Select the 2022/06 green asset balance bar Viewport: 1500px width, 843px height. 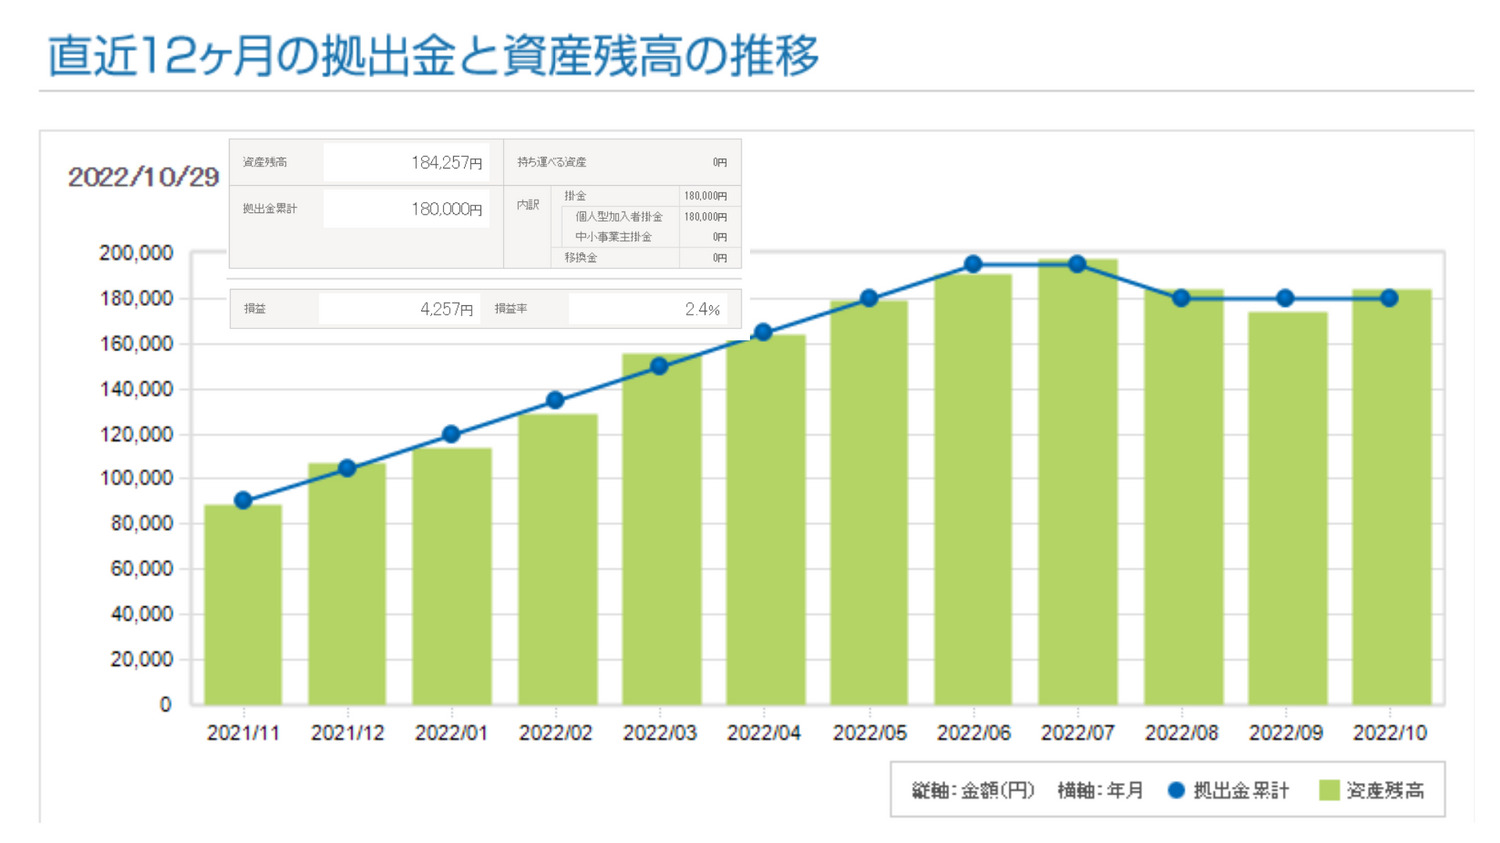pyautogui.click(x=973, y=490)
